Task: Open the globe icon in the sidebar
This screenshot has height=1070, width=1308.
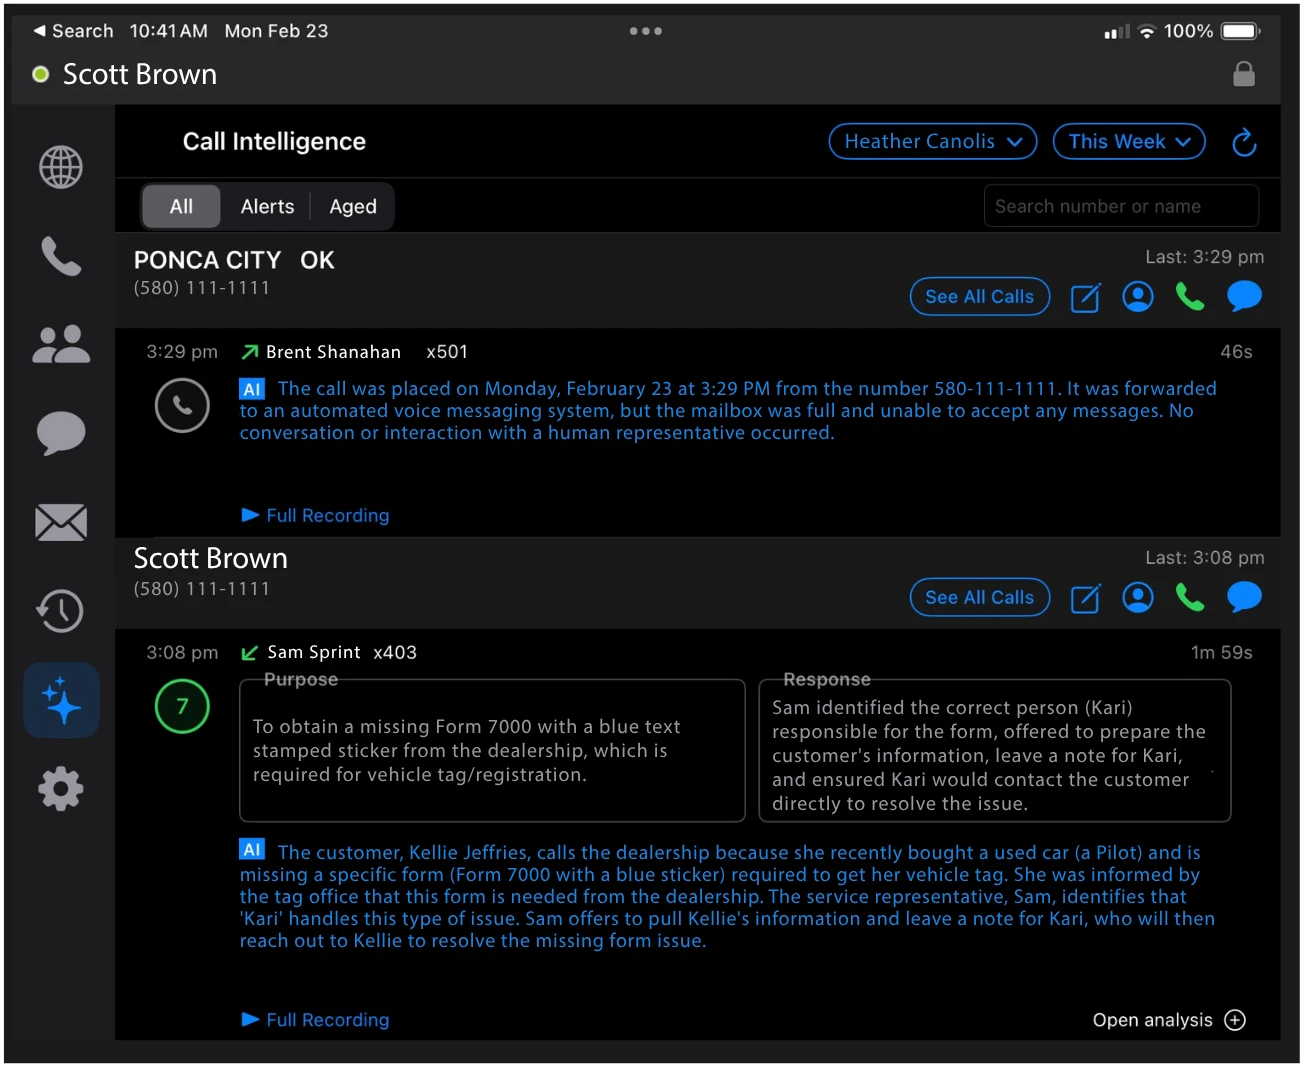Action: coord(60,167)
